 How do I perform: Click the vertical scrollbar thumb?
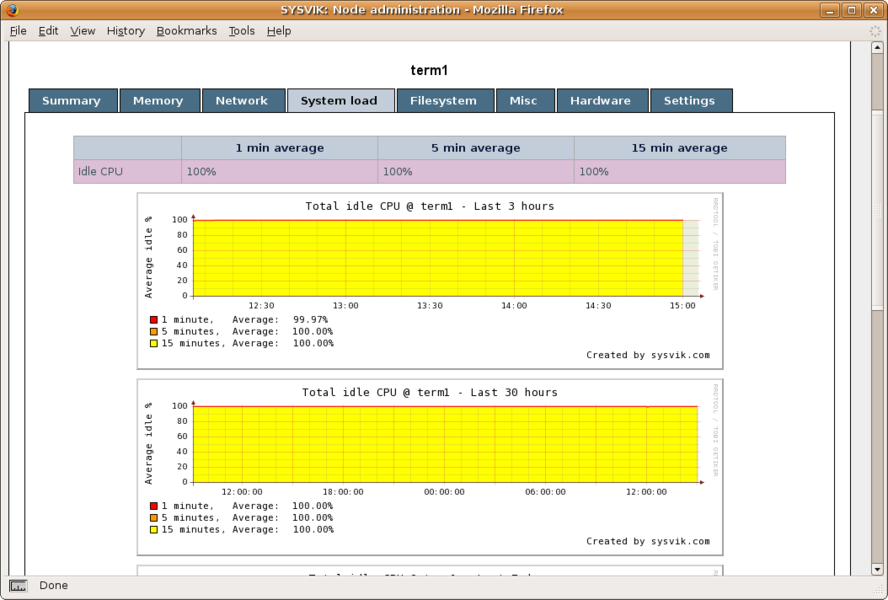[x=877, y=210]
